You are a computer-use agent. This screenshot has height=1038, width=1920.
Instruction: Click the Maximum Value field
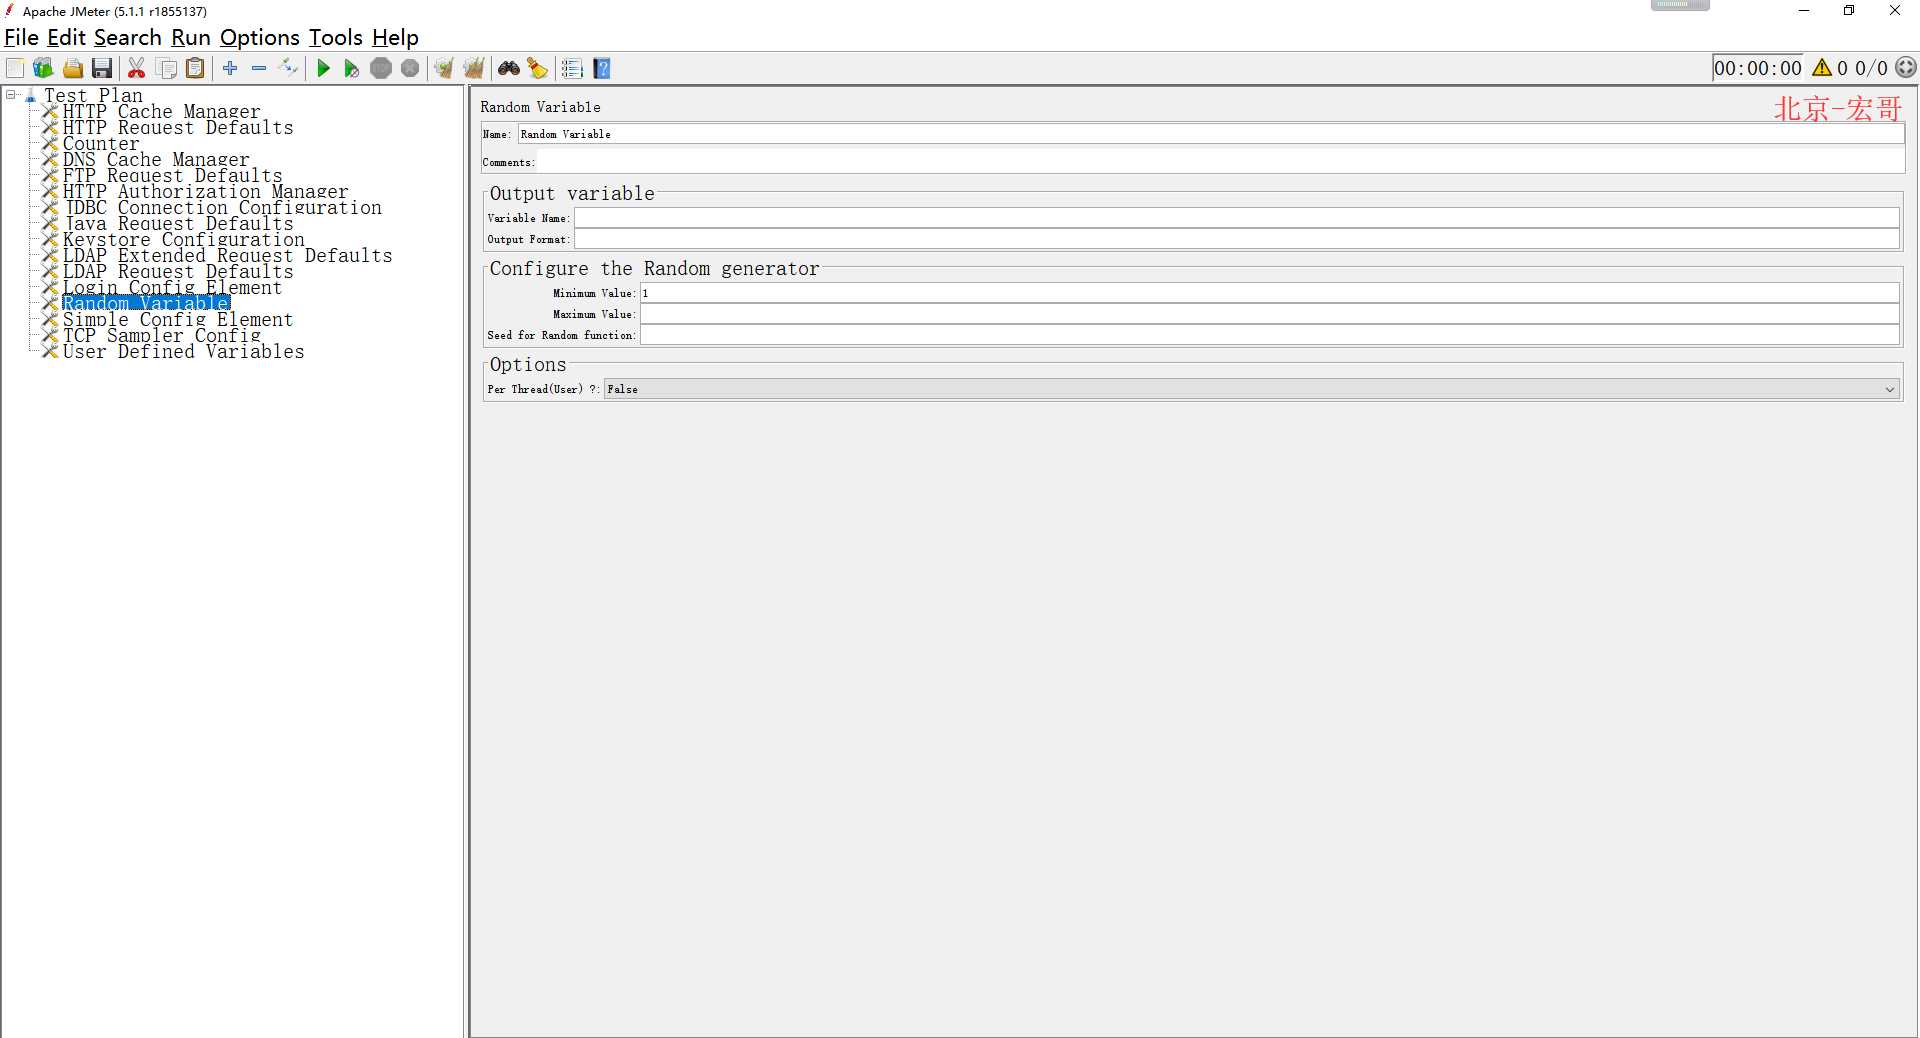coord(1269,314)
